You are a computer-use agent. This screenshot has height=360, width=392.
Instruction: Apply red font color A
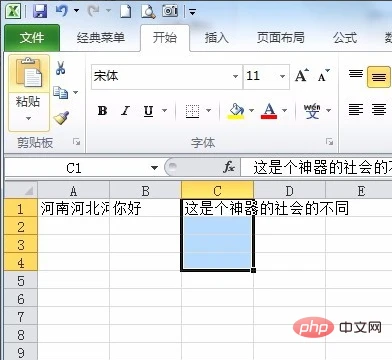[269, 111]
